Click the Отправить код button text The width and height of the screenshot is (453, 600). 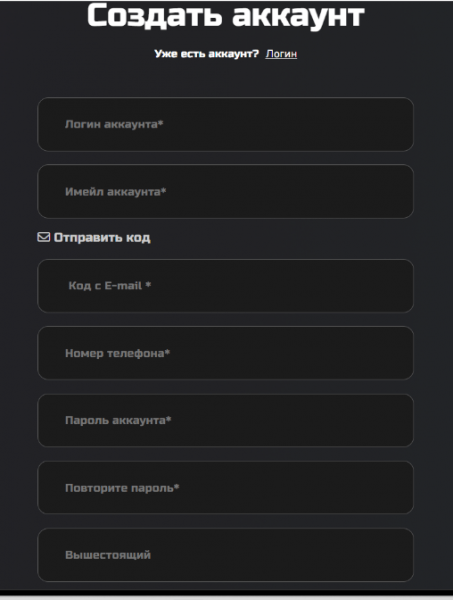[102, 238]
